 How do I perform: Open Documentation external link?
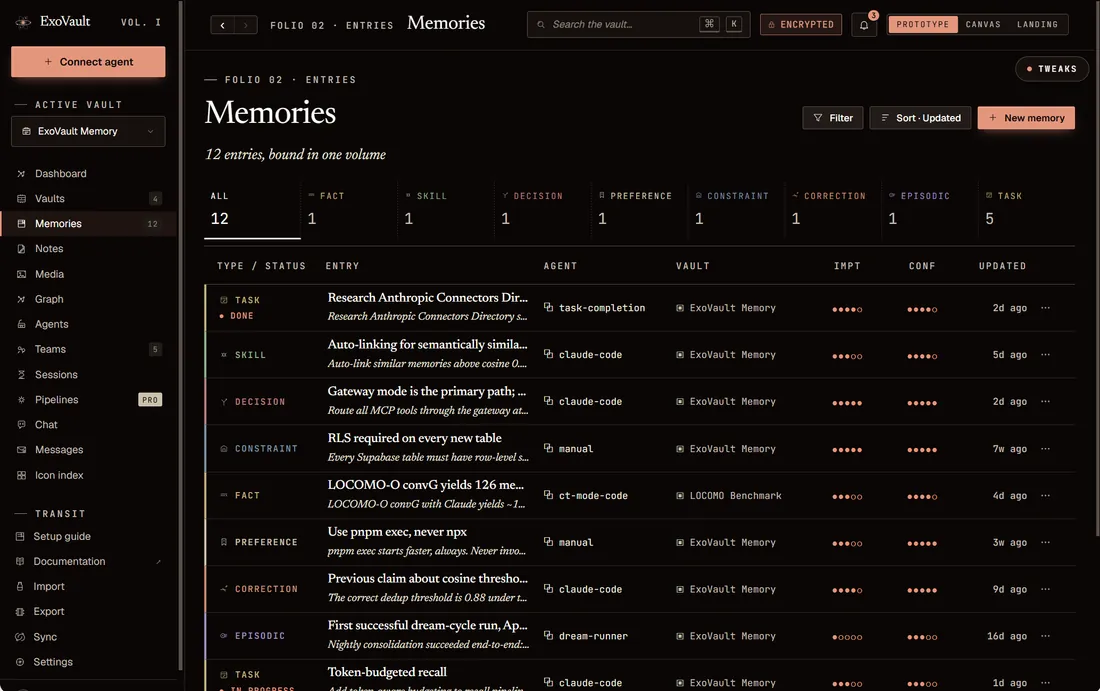pos(88,561)
